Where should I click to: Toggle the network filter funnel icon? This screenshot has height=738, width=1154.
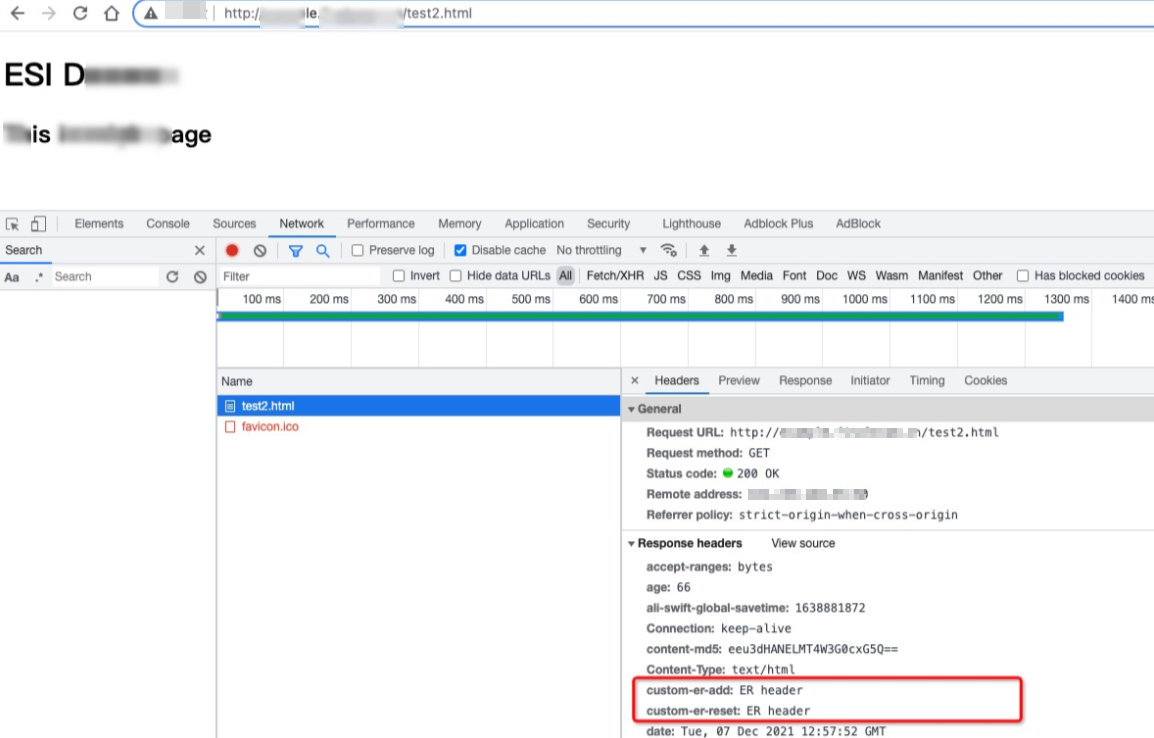pos(296,251)
